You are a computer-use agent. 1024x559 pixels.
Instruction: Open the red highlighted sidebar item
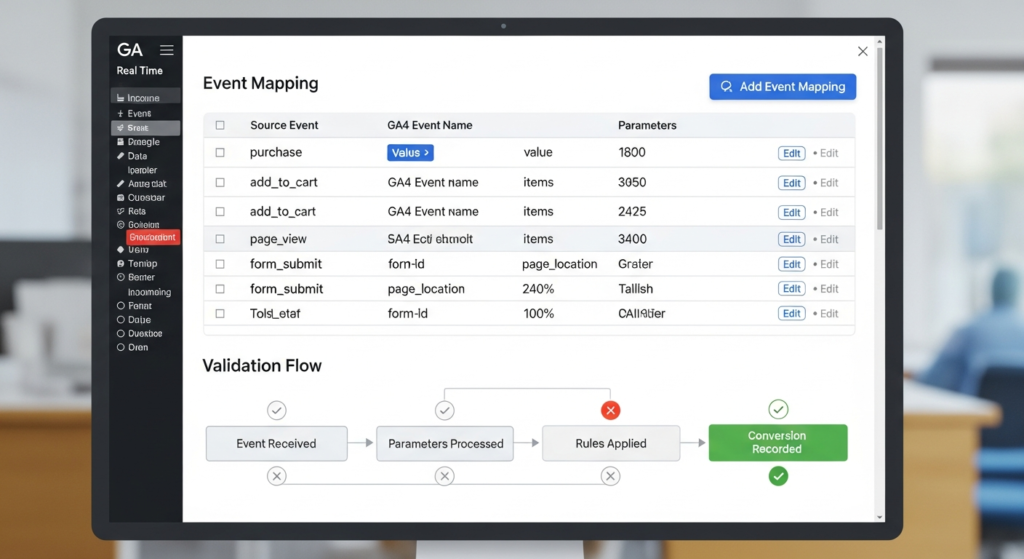click(152, 237)
